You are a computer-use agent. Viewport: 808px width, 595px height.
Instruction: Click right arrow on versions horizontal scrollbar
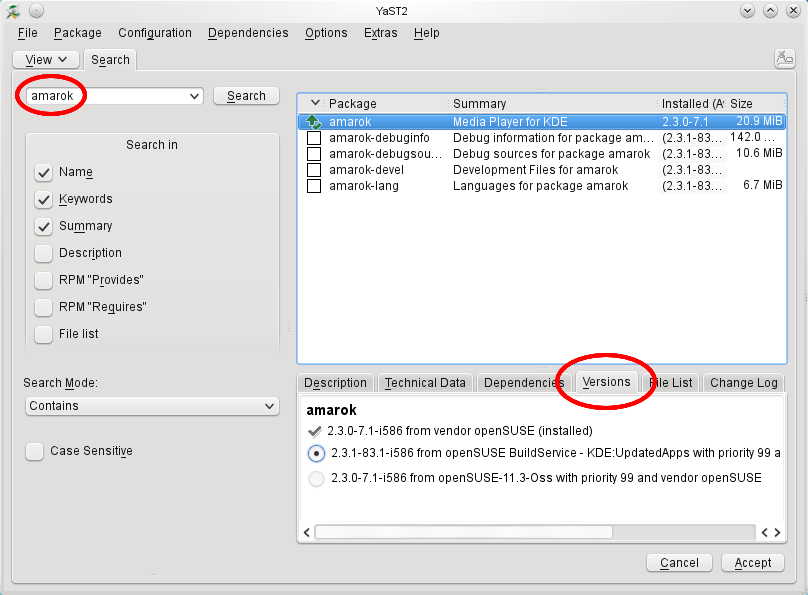(x=777, y=533)
